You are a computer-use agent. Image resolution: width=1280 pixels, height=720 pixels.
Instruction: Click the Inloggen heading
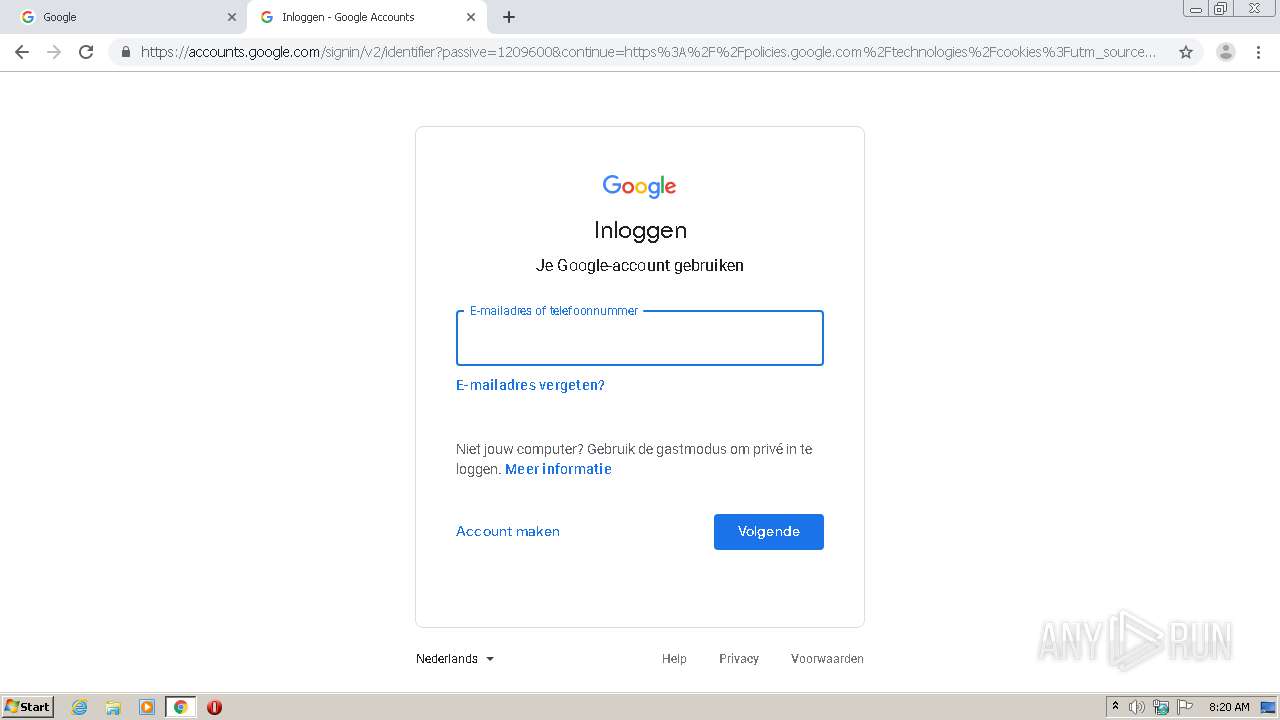click(x=640, y=230)
